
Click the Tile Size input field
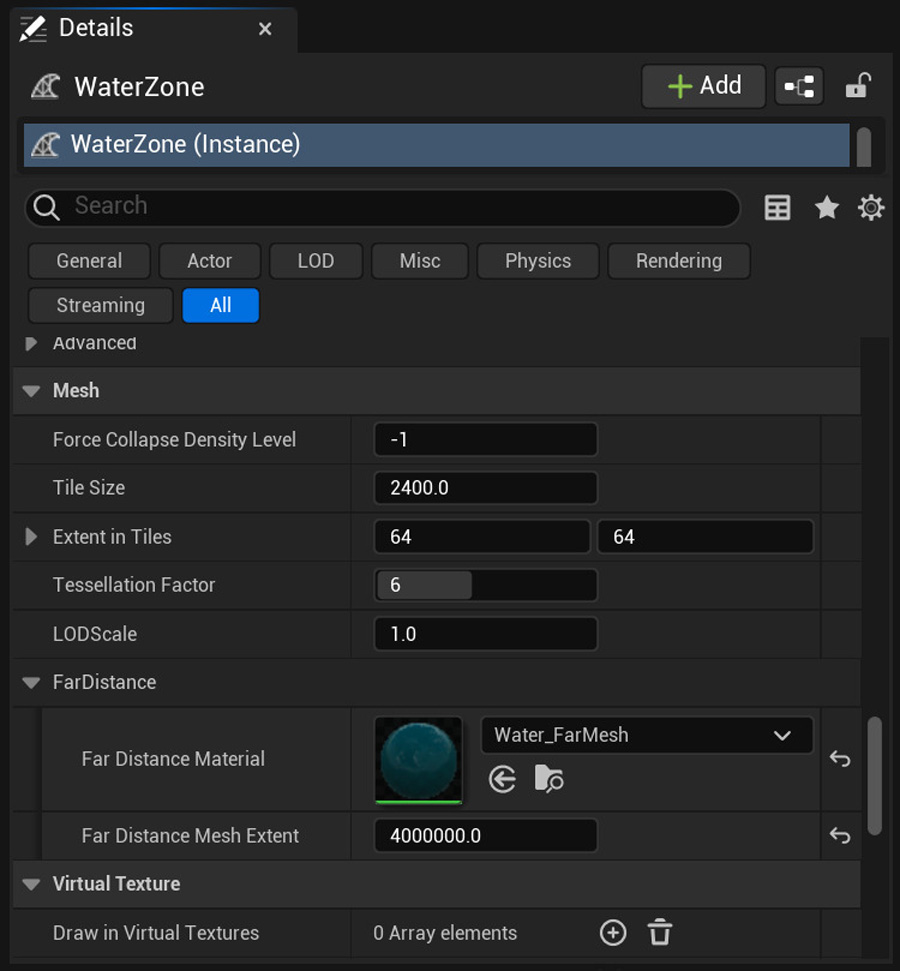point(485,488)
